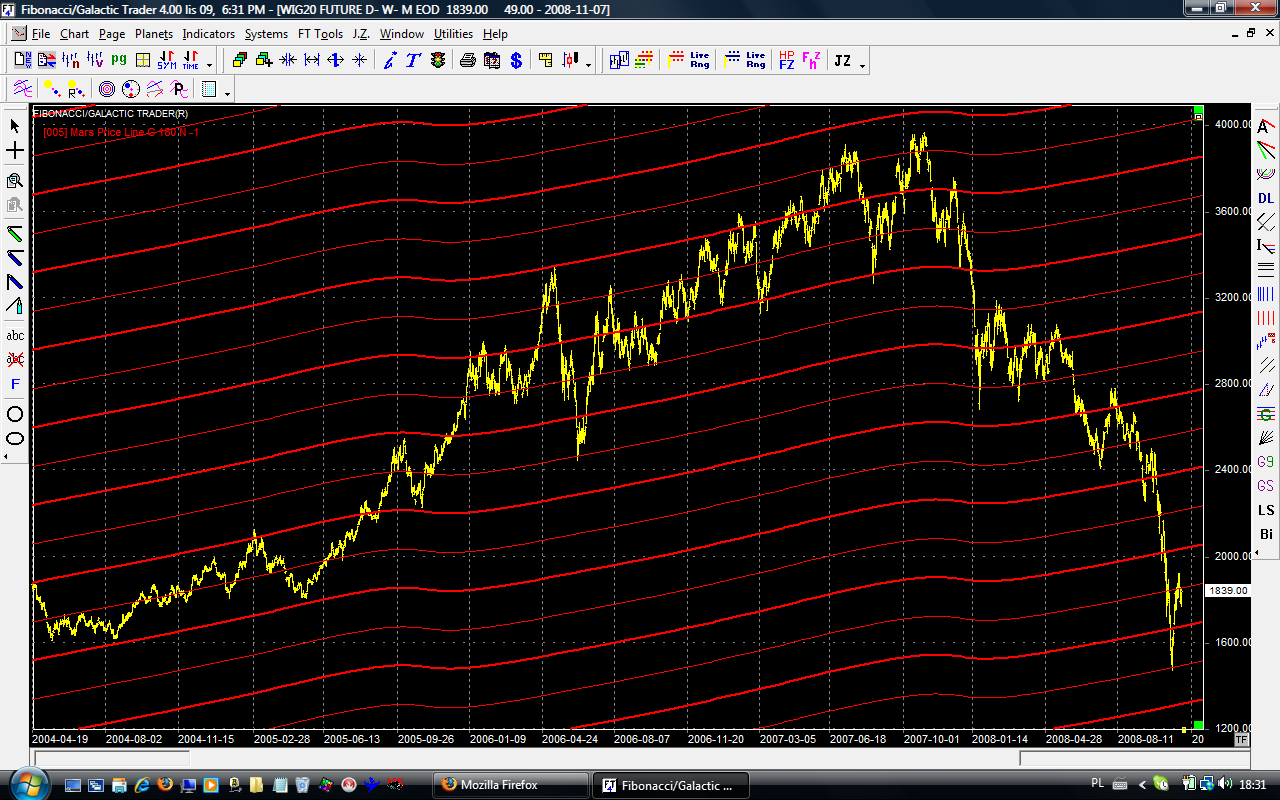Open the FT Tools menu

click(x=320, y=34)
